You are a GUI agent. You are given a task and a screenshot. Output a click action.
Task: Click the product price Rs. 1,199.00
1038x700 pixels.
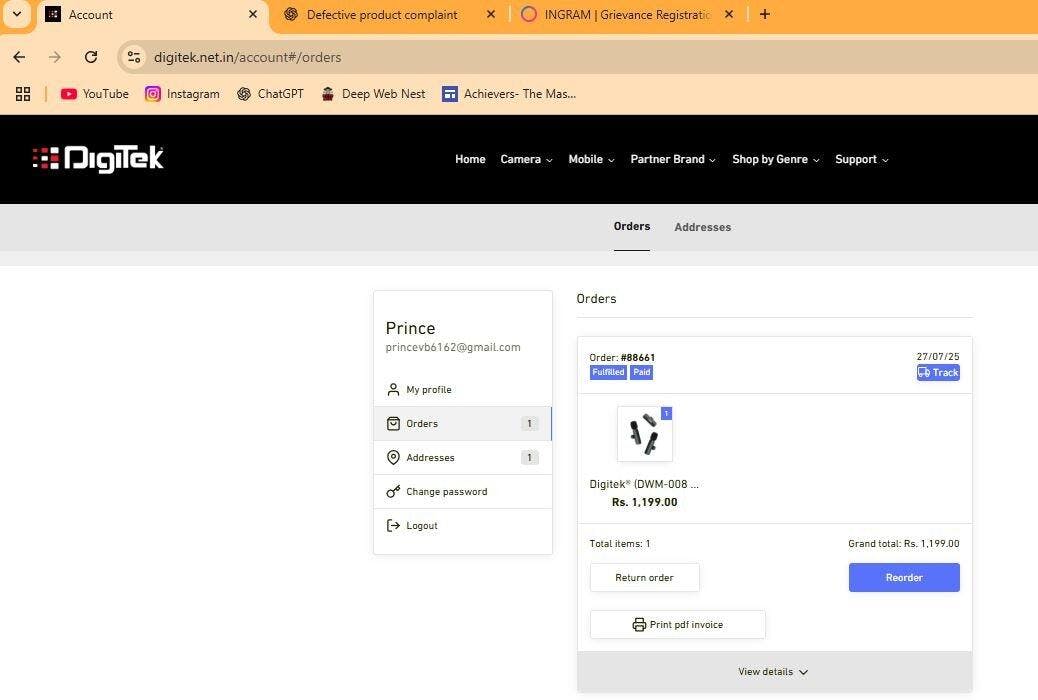644,502
